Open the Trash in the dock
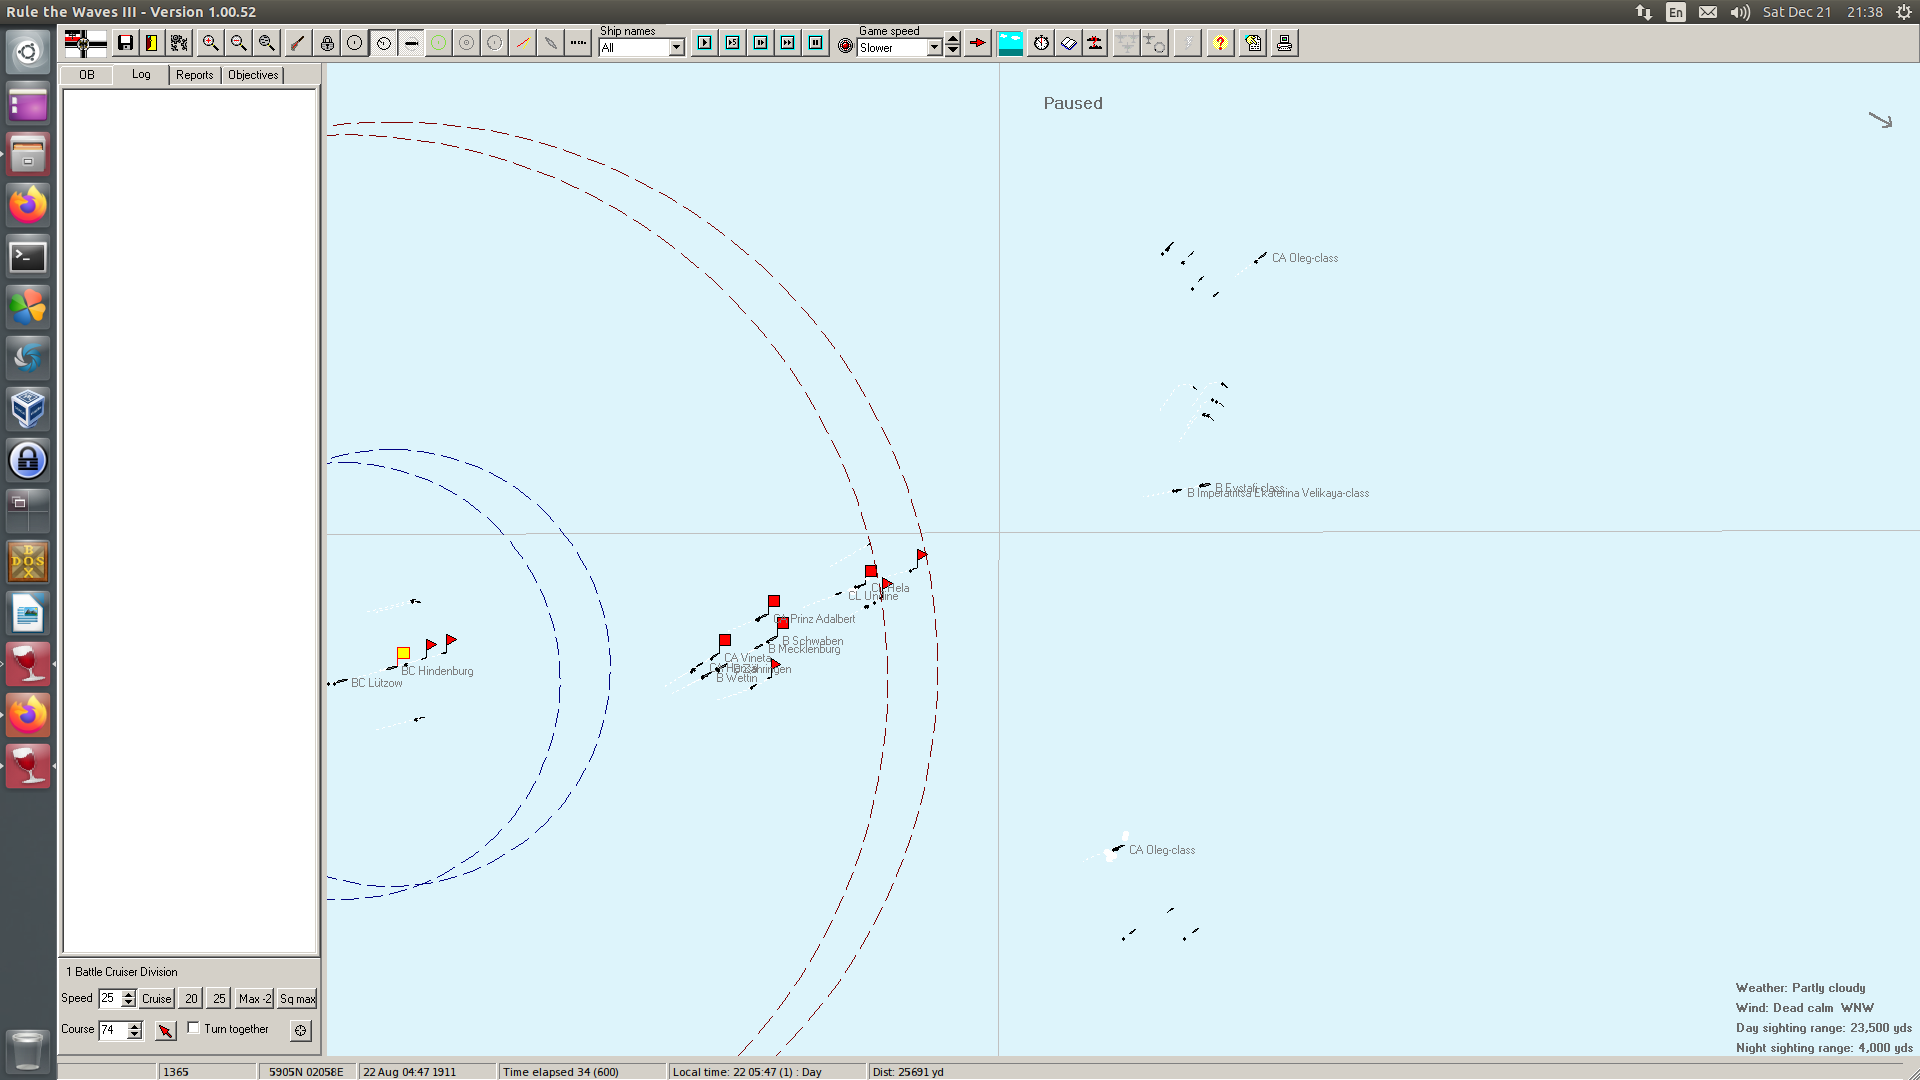 [28, 1051]
